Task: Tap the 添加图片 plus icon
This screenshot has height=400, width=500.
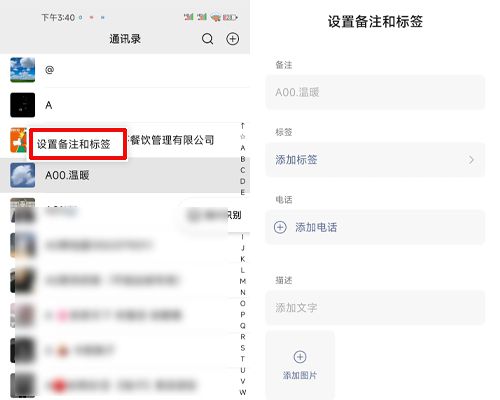Action: point(300,357)
